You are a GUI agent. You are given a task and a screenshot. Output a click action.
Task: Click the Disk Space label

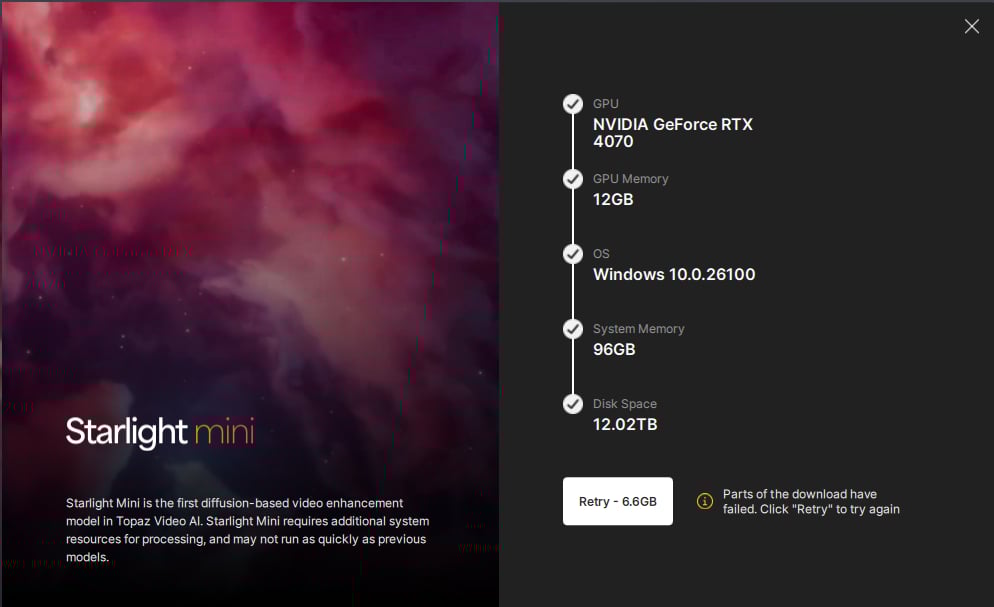point(624,404)
